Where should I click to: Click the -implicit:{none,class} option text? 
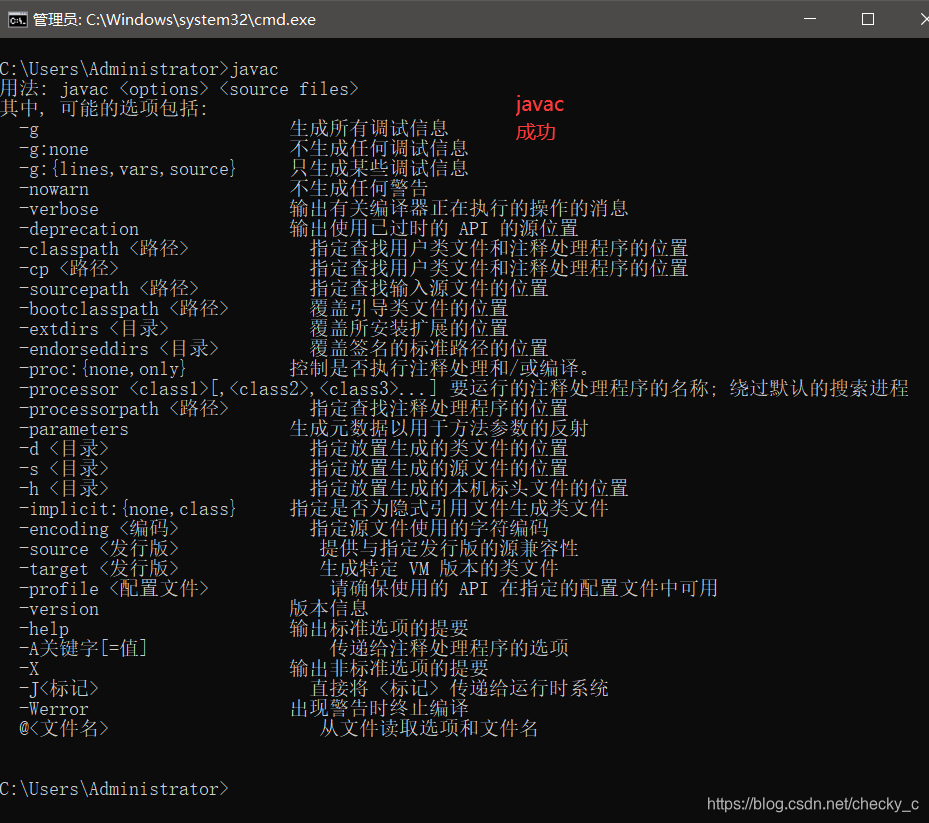(128, 509)
